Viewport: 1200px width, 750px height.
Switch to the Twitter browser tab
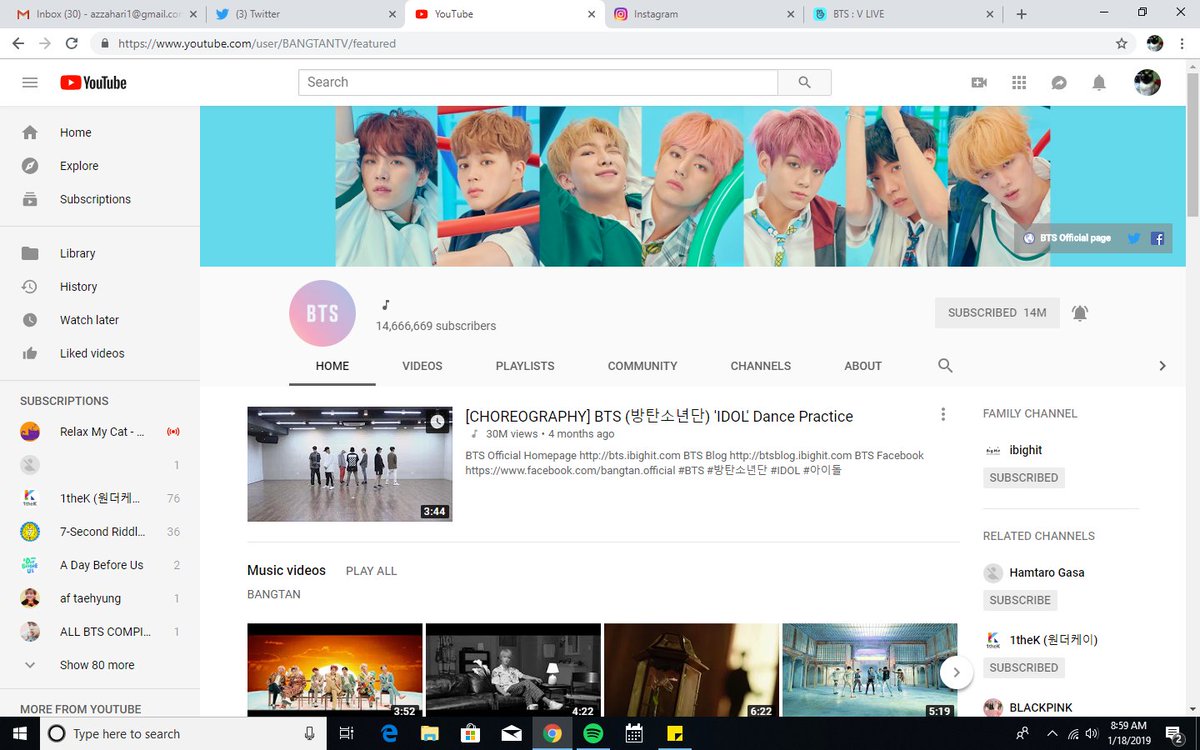point(304,14)
